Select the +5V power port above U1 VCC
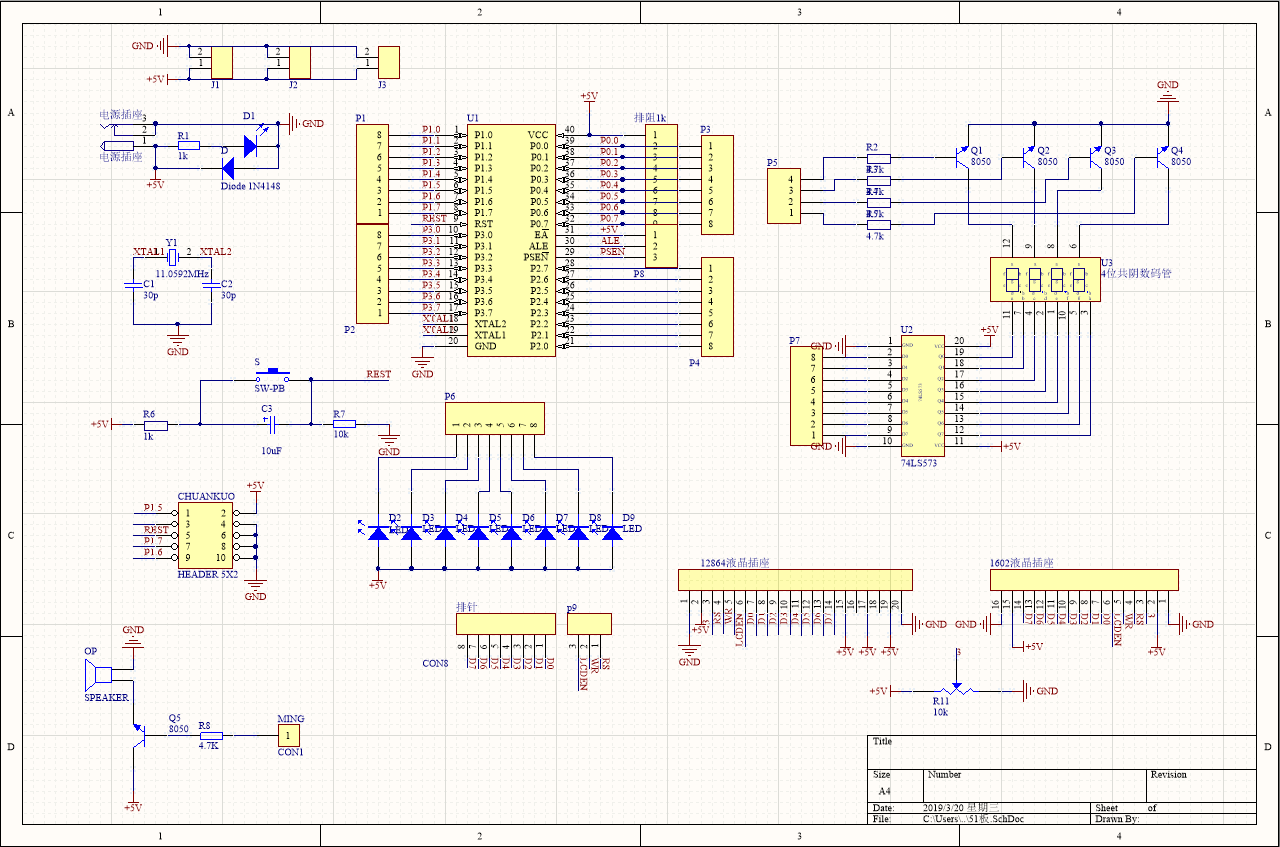The height and width of the screenshot is (847, 1280). 588,96
